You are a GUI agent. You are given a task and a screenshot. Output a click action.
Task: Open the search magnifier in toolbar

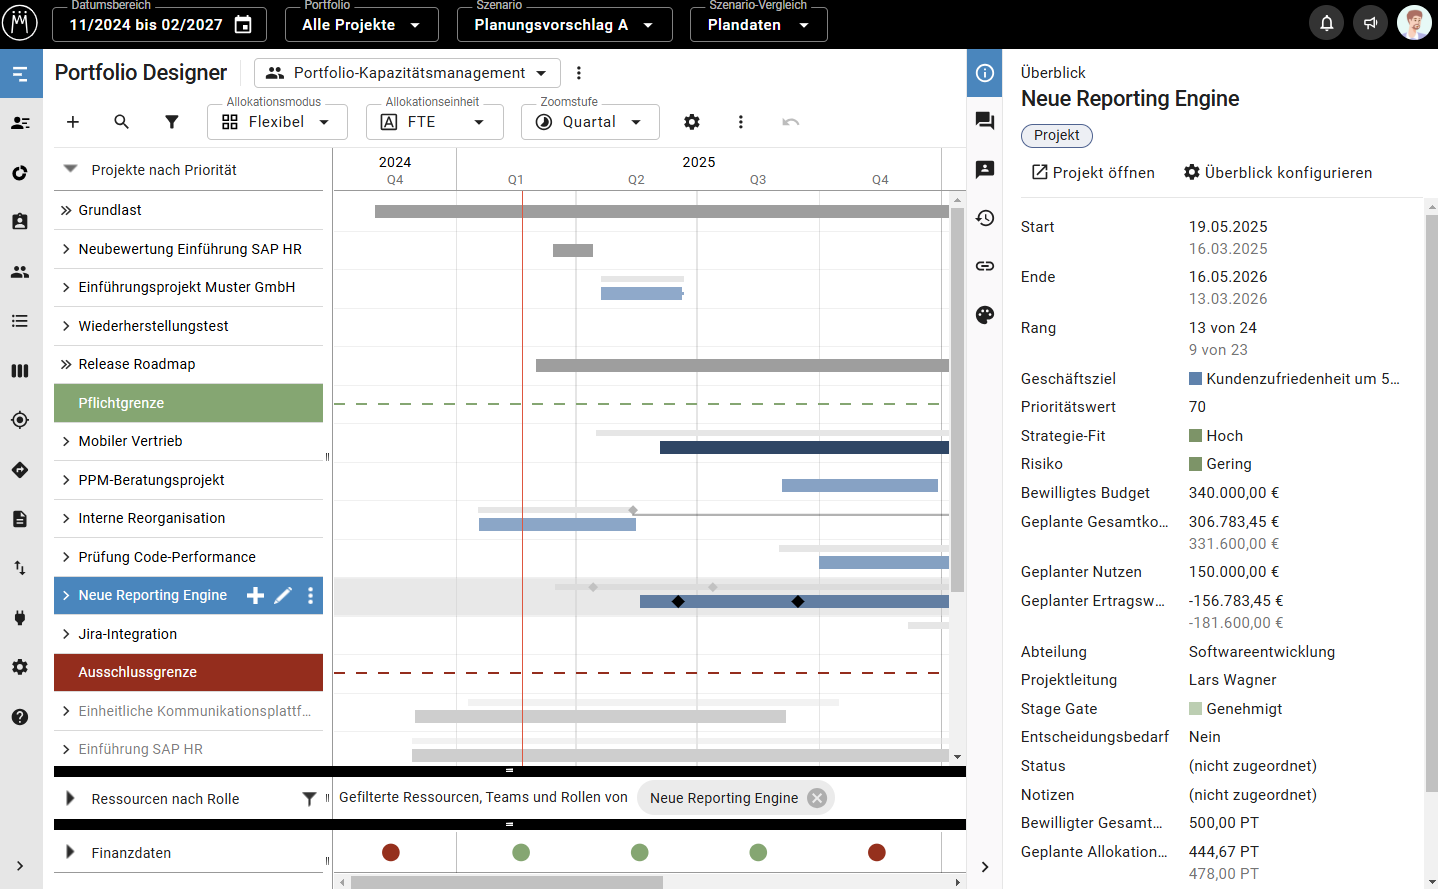(x=122, y=122)
